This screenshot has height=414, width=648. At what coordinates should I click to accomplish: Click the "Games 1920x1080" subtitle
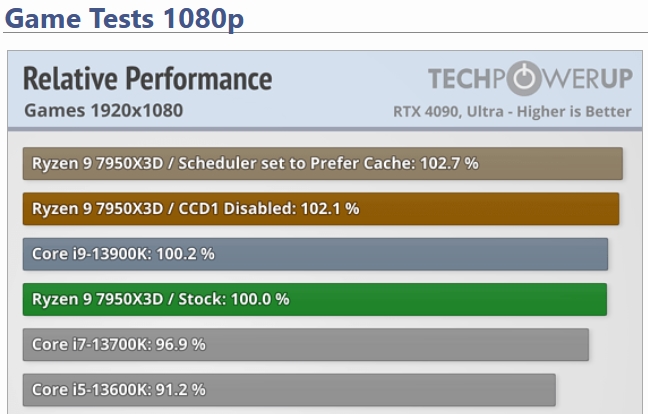(102, 110)
